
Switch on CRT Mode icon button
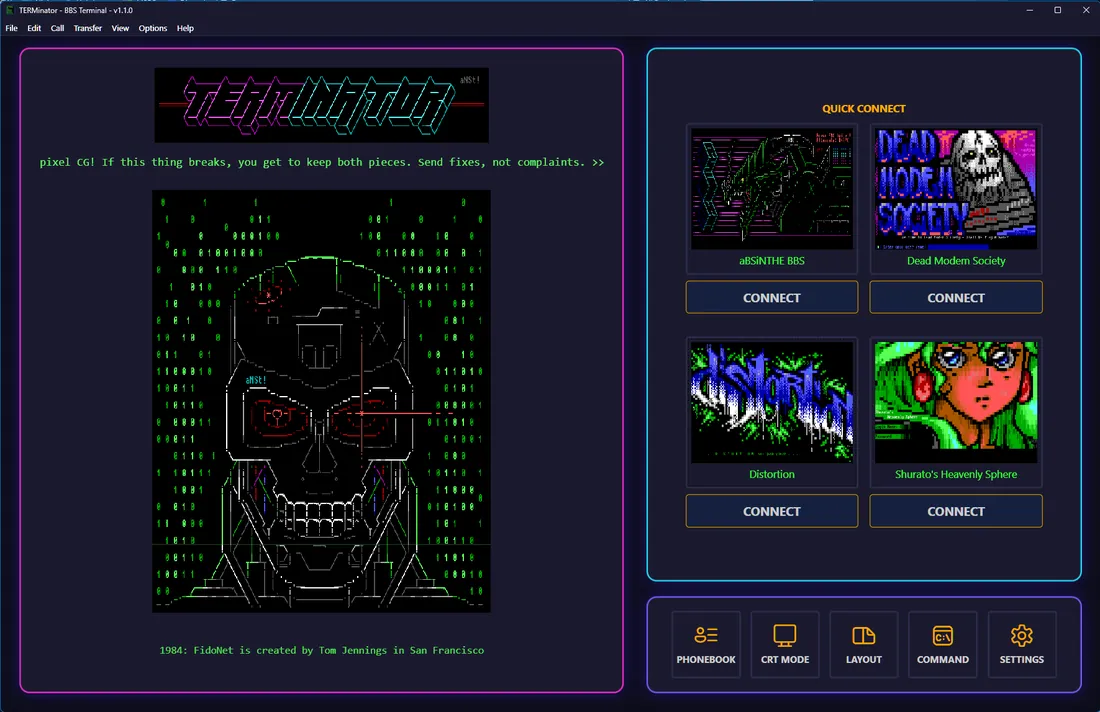(x=785, y=645)
